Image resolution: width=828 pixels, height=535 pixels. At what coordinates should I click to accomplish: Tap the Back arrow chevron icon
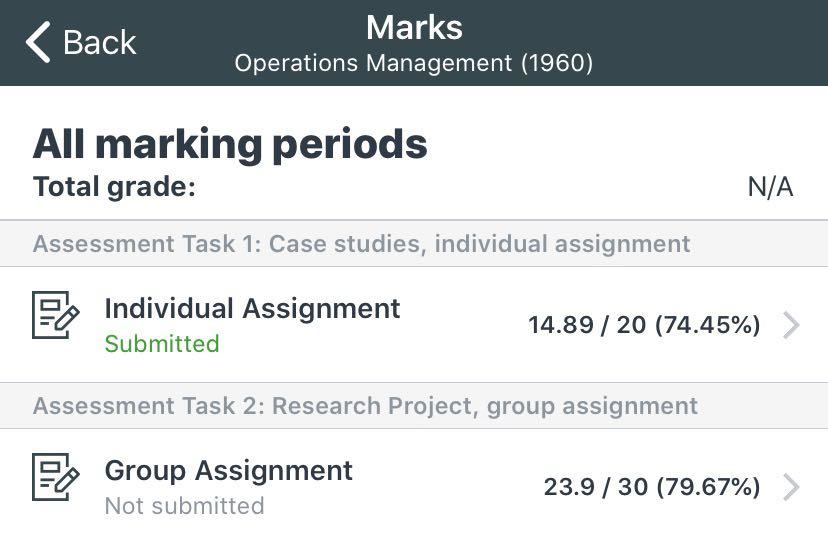coord(38,43)
